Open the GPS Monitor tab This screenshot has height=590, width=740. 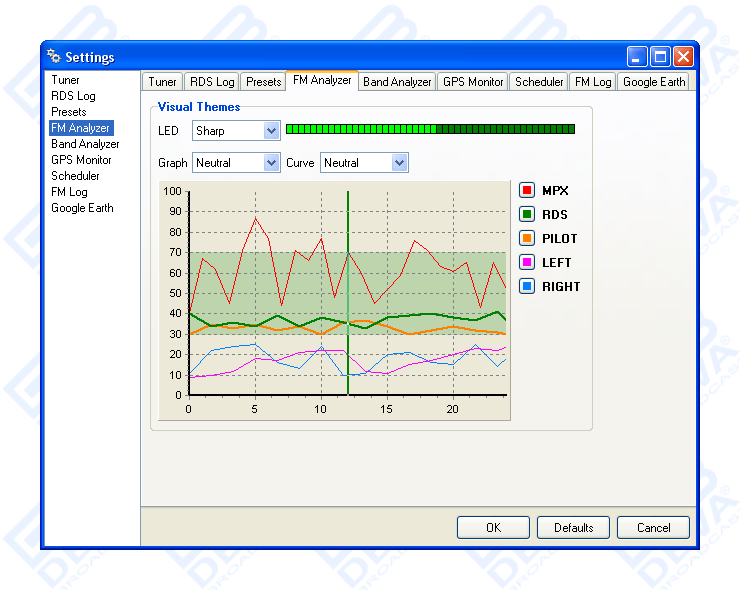pyautogui.click(x=473, y=82)
